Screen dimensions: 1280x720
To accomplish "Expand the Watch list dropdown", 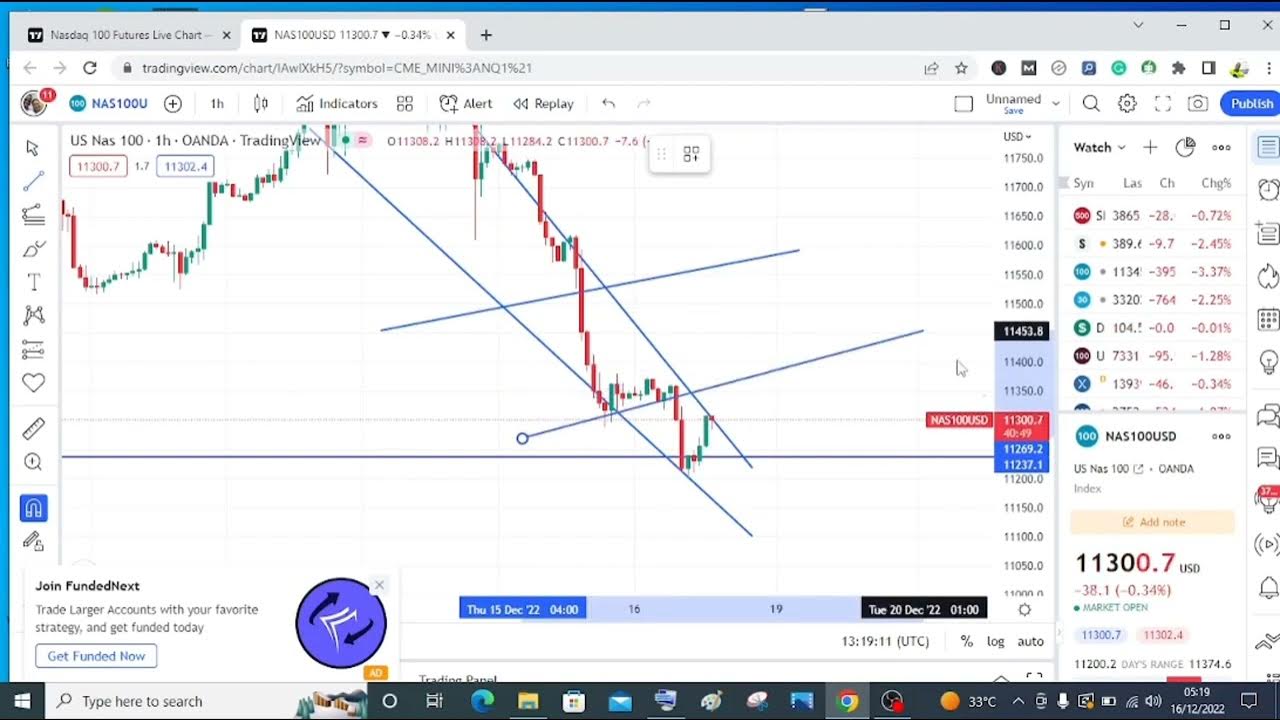I will pos(1096,147).
